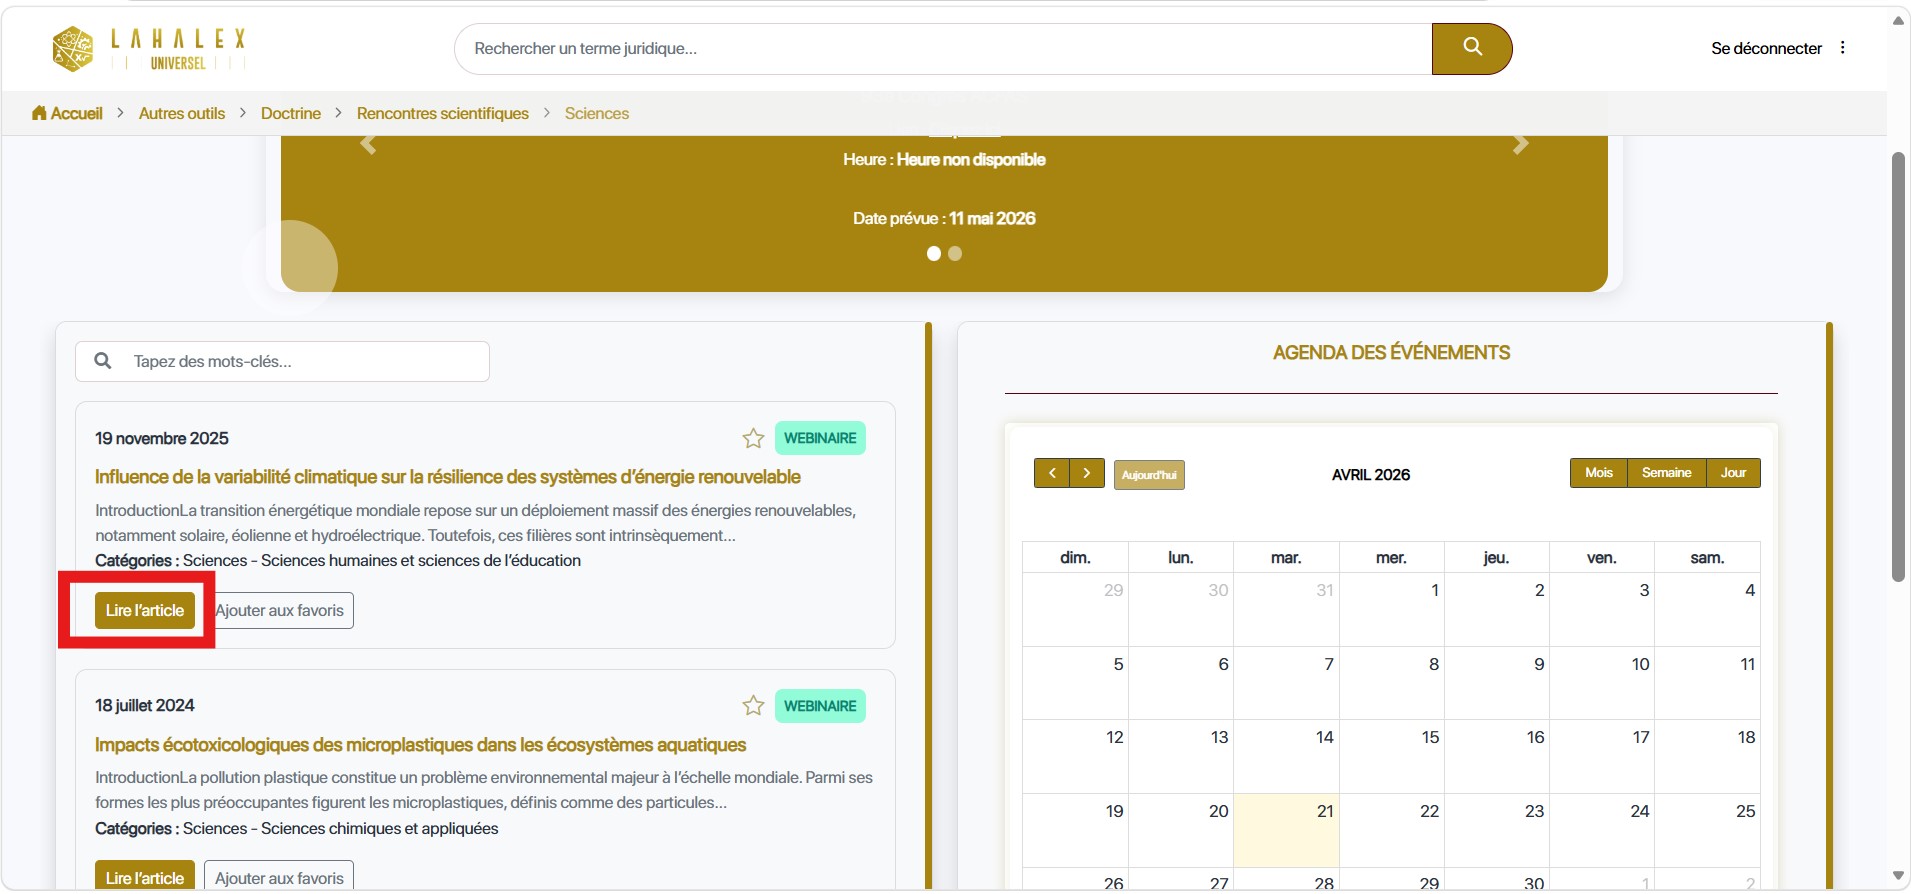
Task: Switch calendar to Mois view
Action: click(1599, 473)
